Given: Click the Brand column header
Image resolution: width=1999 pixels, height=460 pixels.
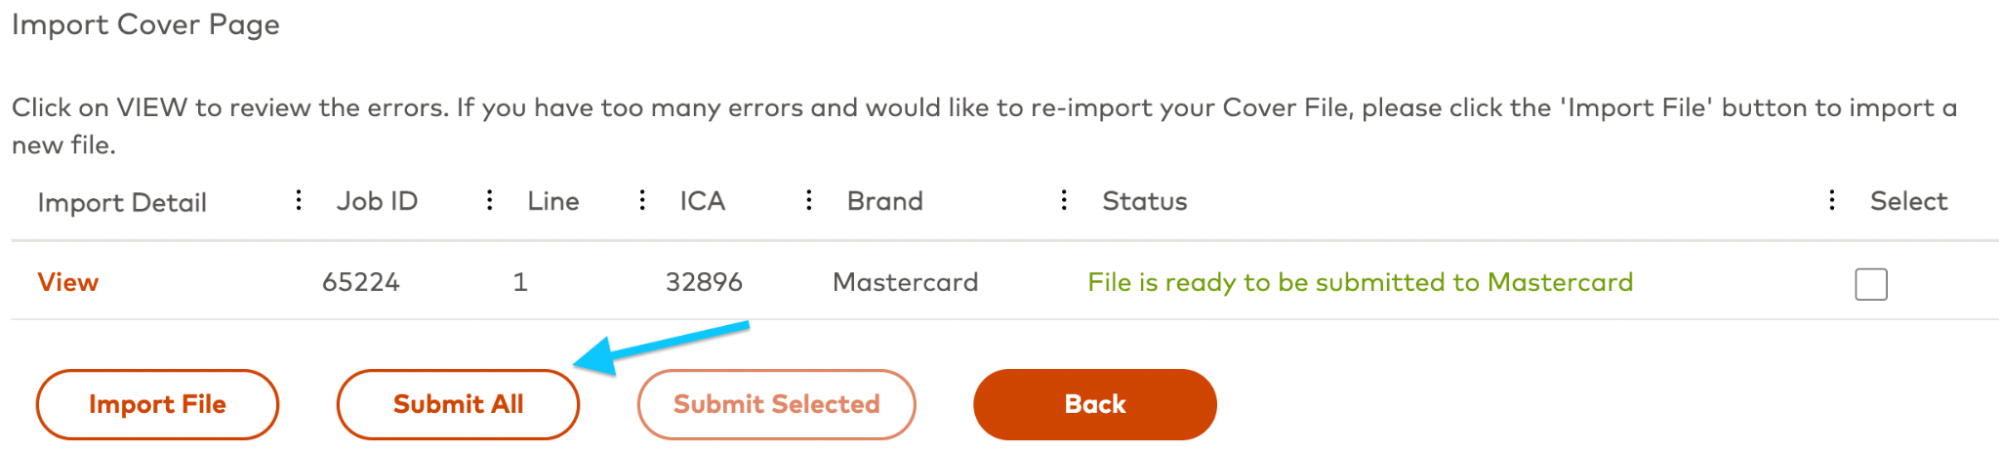Looking at the screenshot, I should (x=885, y=201).
